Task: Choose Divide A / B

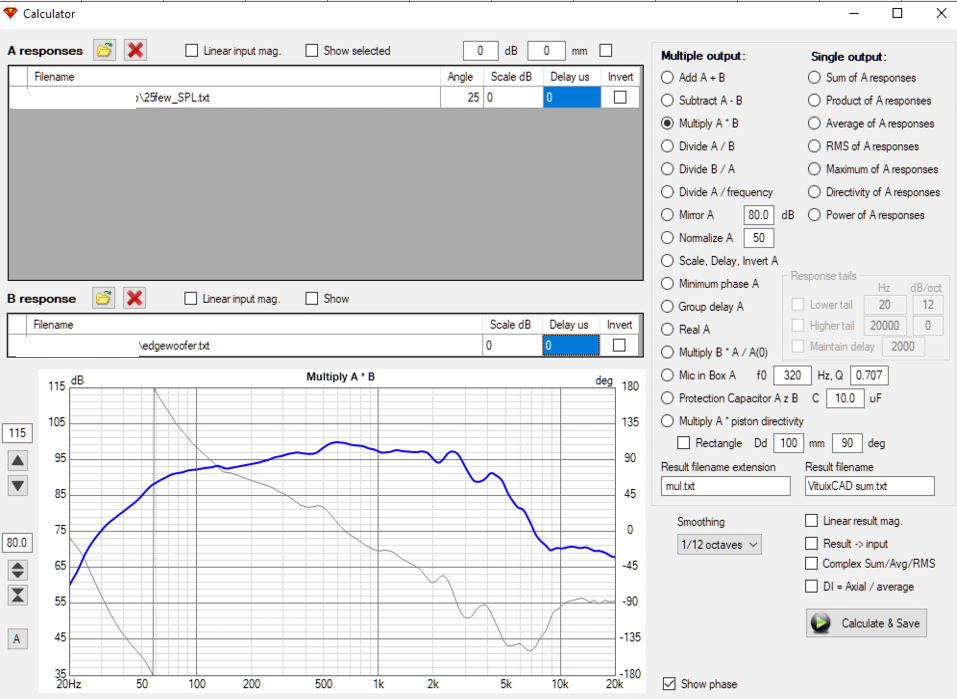Action: point(668,146)
